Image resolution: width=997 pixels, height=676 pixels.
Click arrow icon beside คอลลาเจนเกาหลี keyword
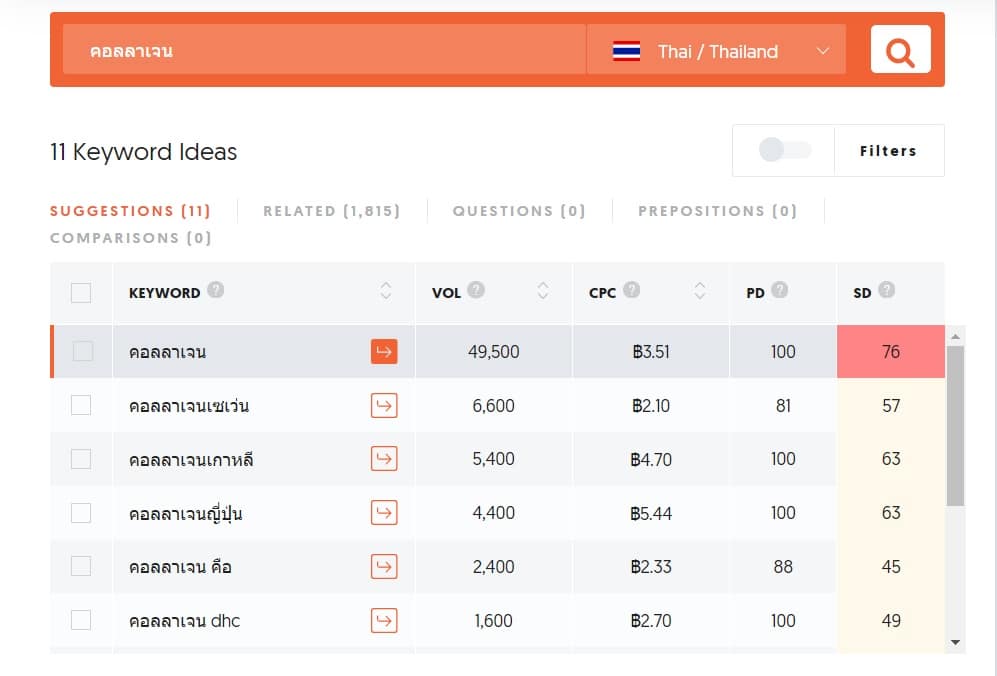(x=384, y=459)
